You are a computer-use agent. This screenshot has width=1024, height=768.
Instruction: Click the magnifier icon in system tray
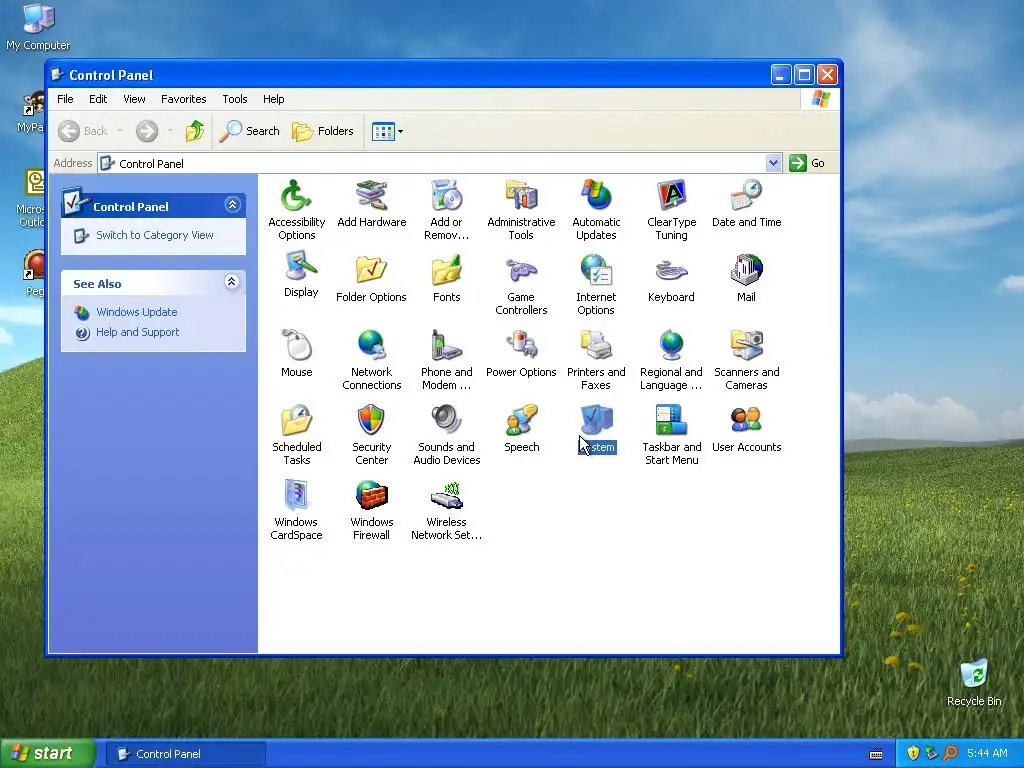[951, 754]
